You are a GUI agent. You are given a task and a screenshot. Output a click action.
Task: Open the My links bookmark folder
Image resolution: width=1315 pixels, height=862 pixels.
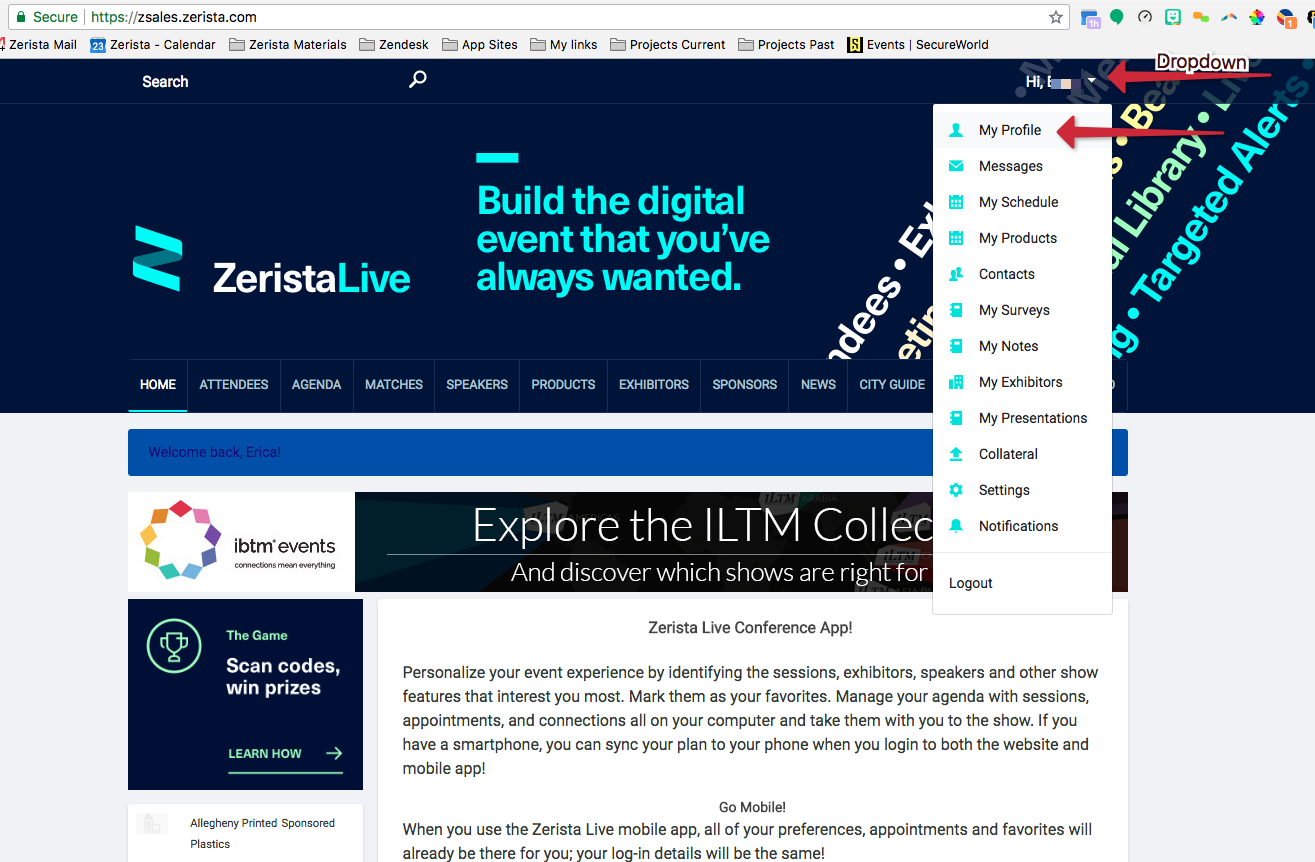564,45
